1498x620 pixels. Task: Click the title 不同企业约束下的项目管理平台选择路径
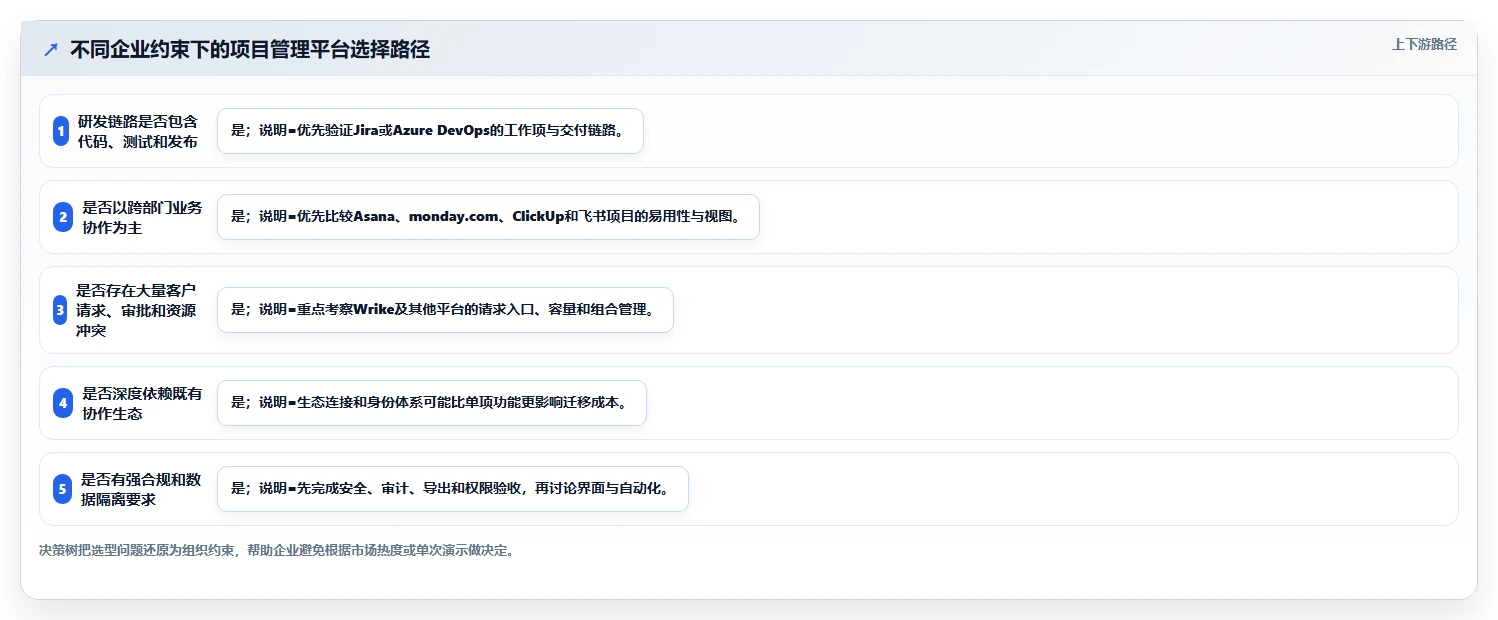click(x=250, y=49)
